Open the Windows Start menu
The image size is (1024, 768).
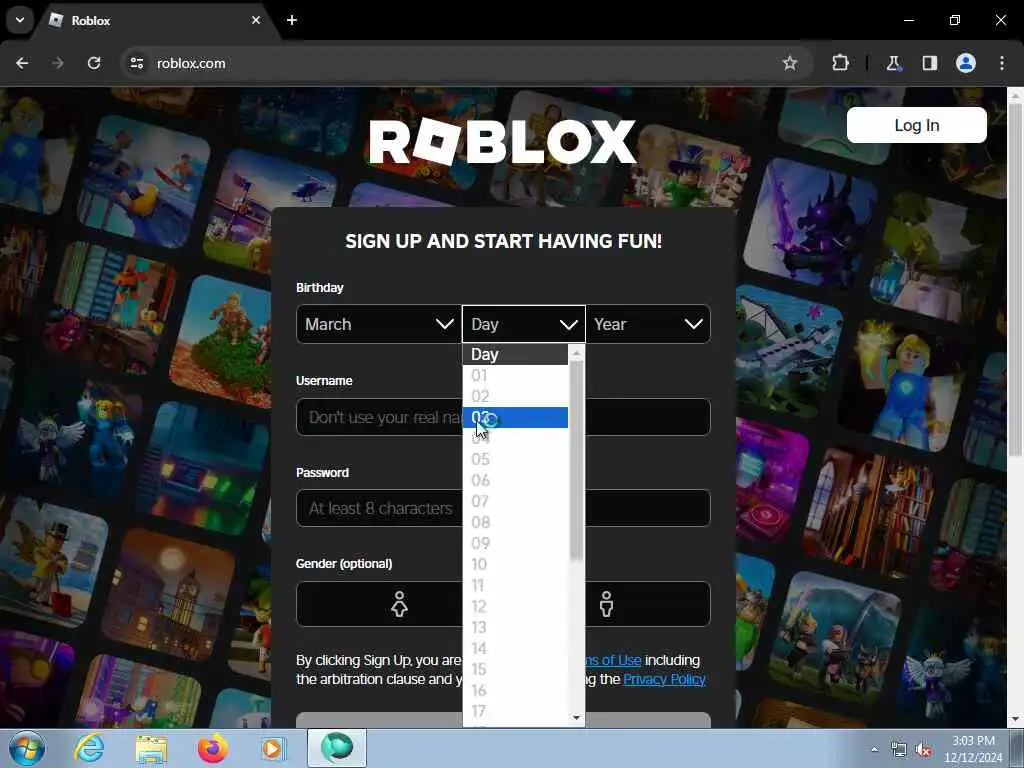(26, 748)
